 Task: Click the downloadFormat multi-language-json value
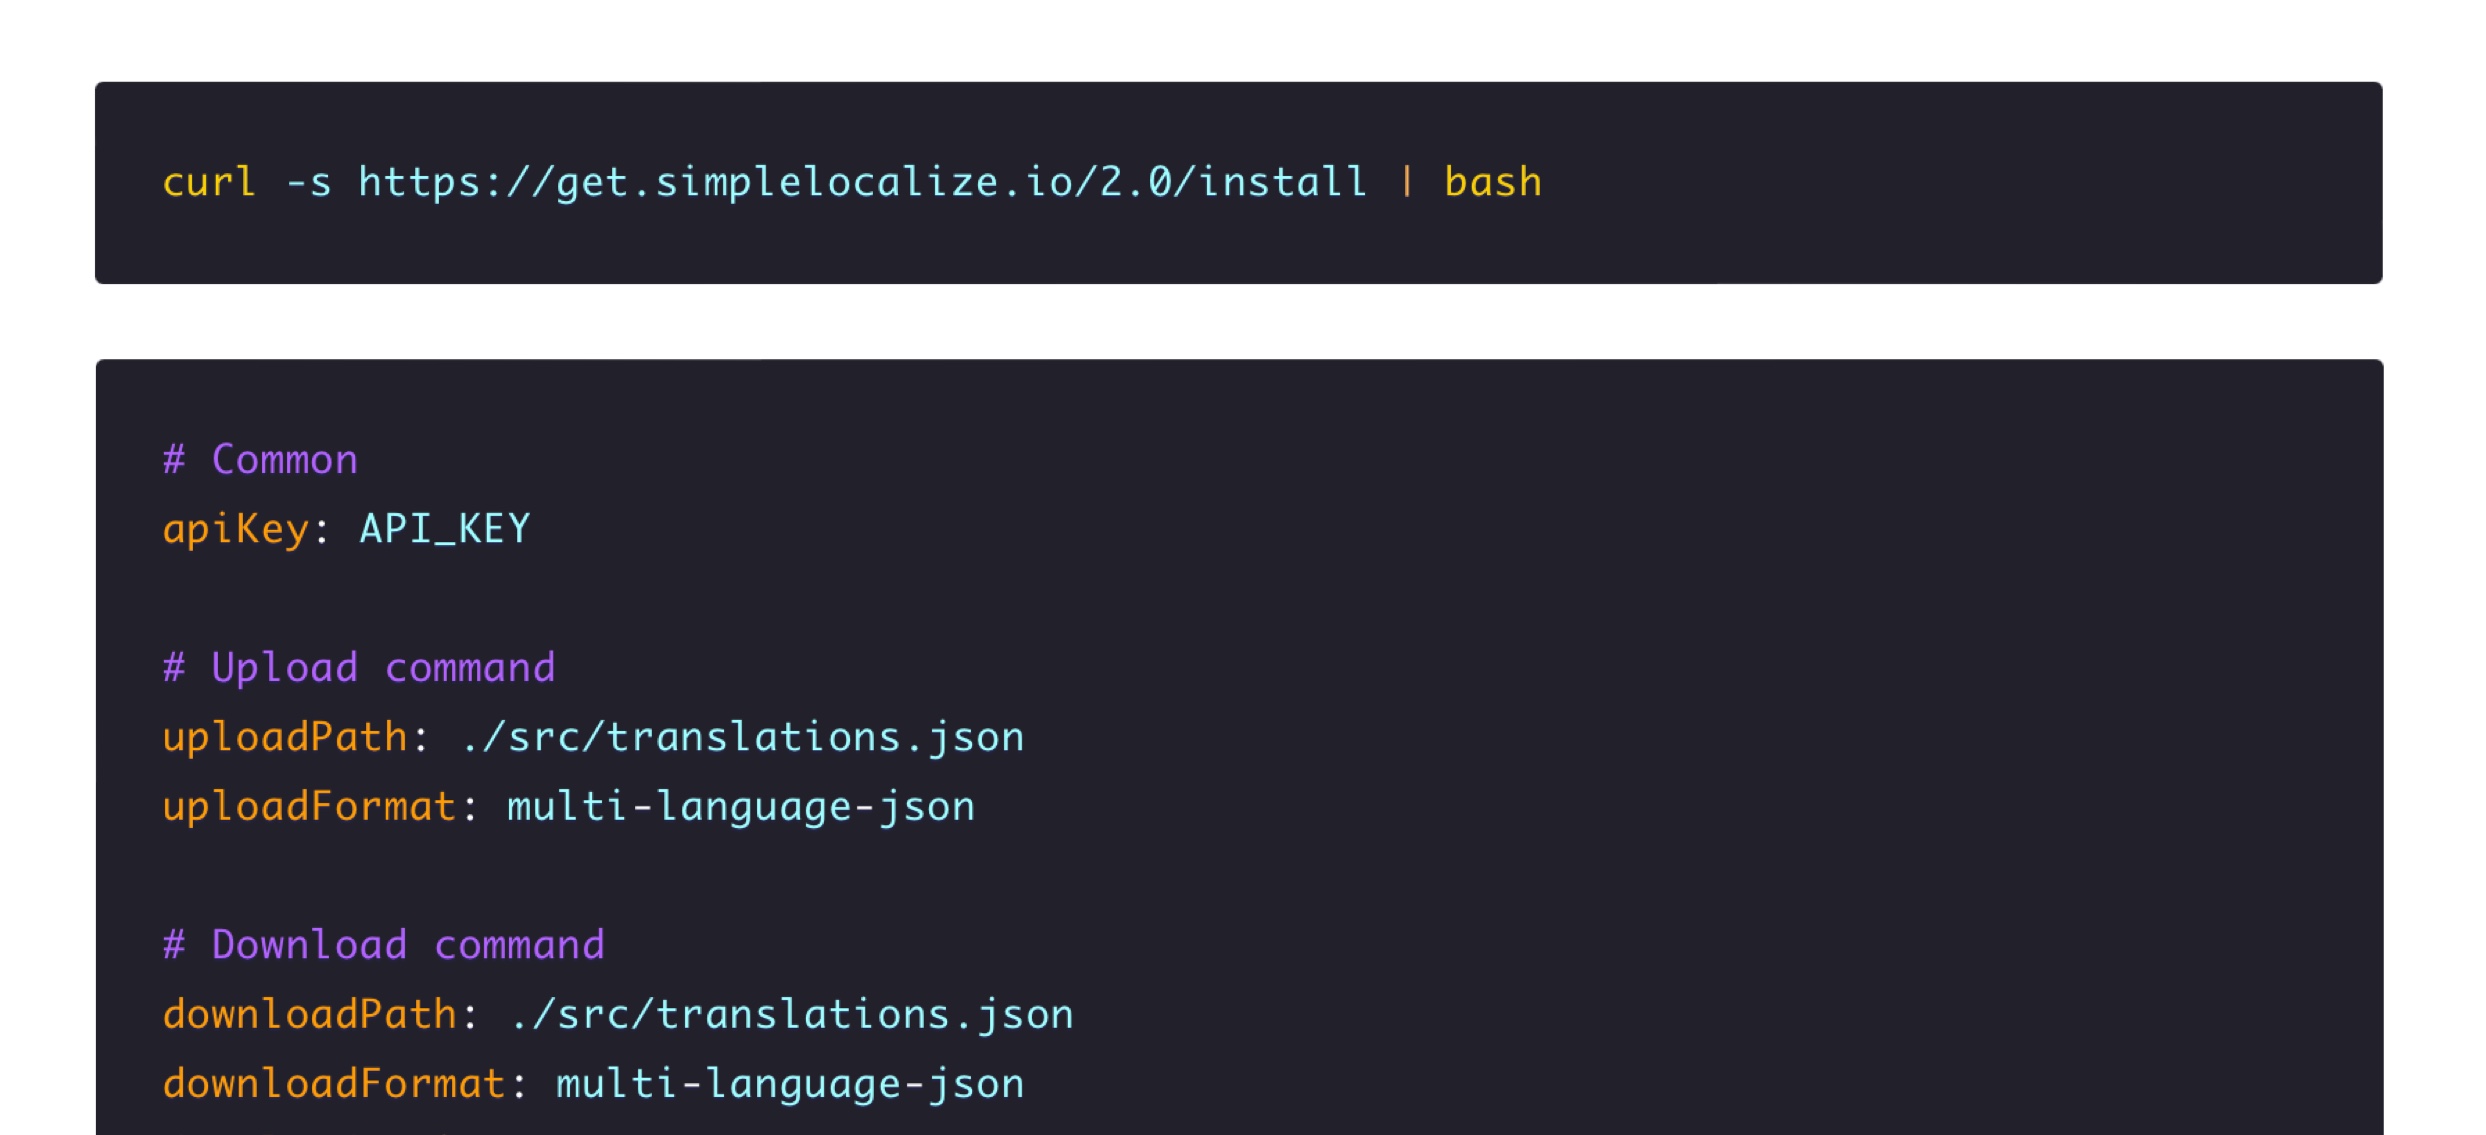(790, 1083)
